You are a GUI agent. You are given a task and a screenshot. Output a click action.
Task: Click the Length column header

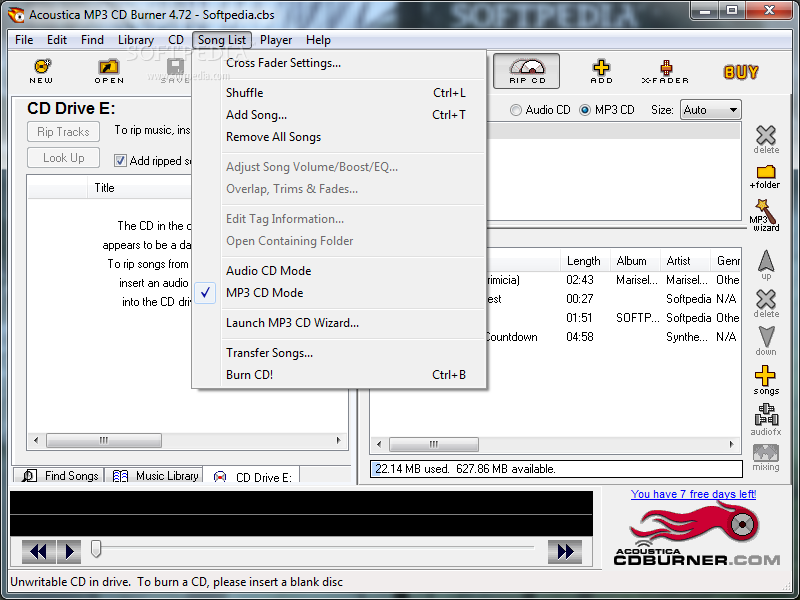585,261
